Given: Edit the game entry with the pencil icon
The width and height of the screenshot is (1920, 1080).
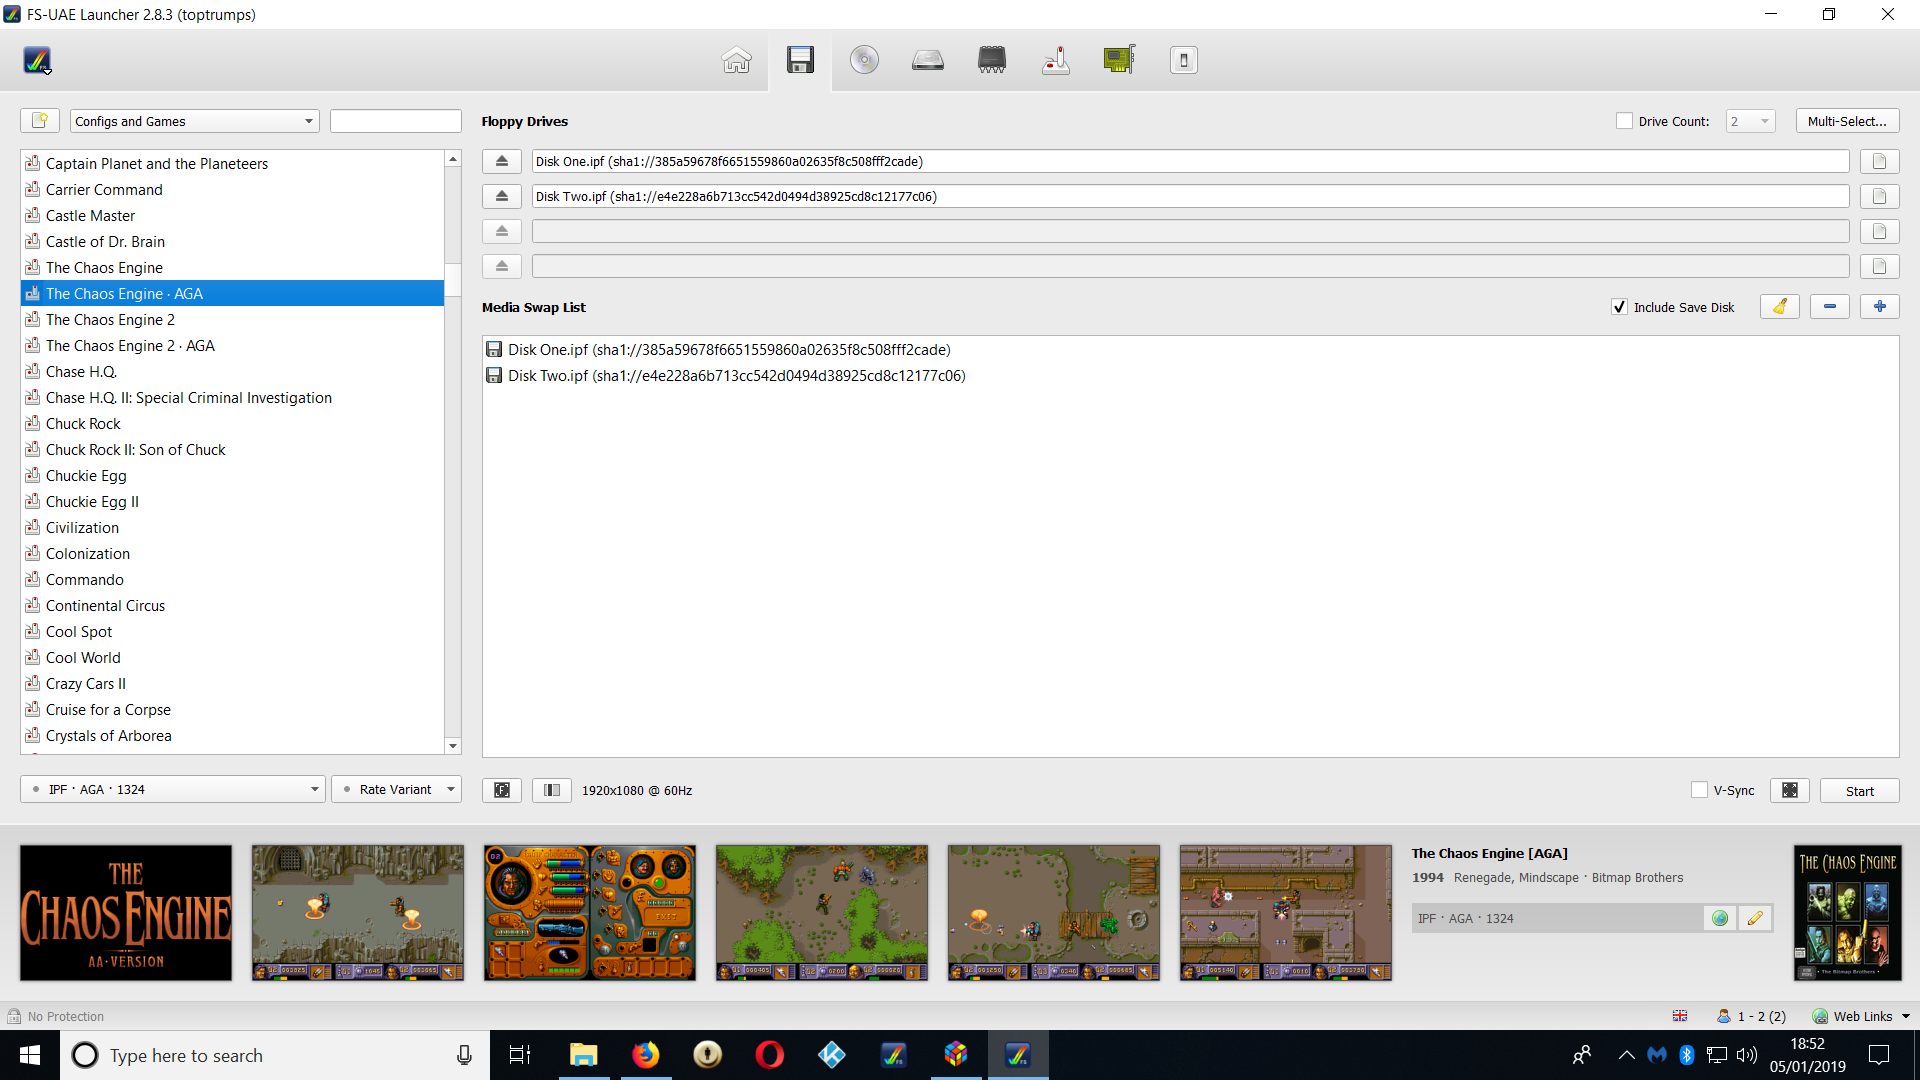Looking at the screenshot, I should 1755,918.
